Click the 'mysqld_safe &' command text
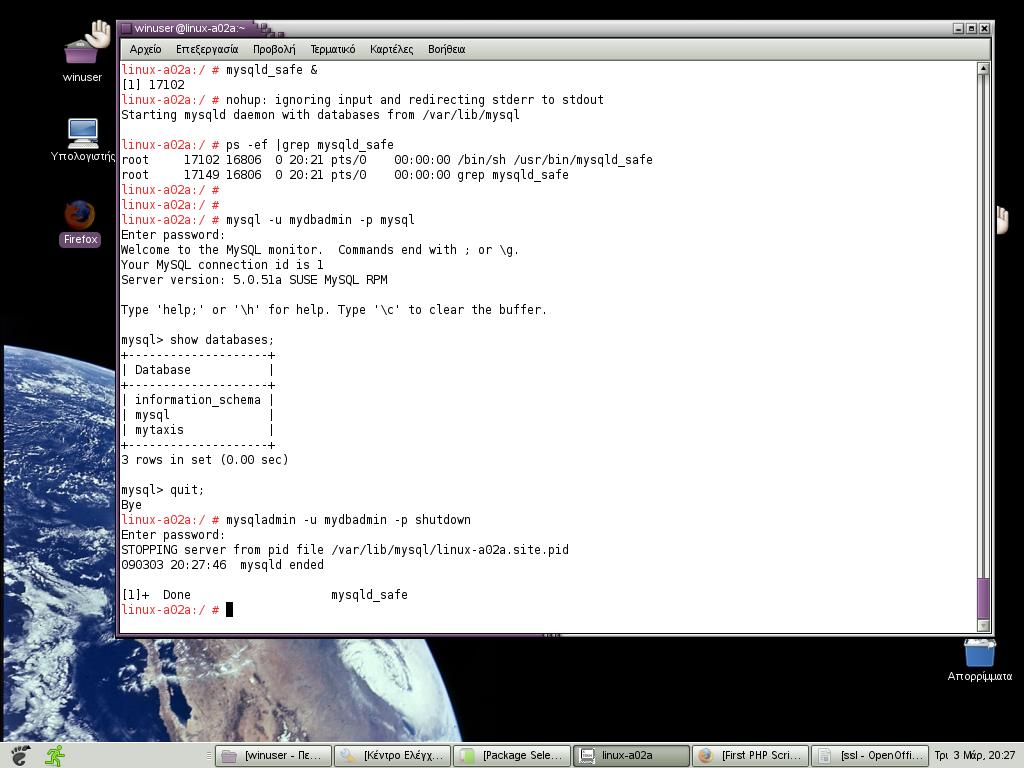The width and height of the screenshot is (1024, 768). pos(272,70)
